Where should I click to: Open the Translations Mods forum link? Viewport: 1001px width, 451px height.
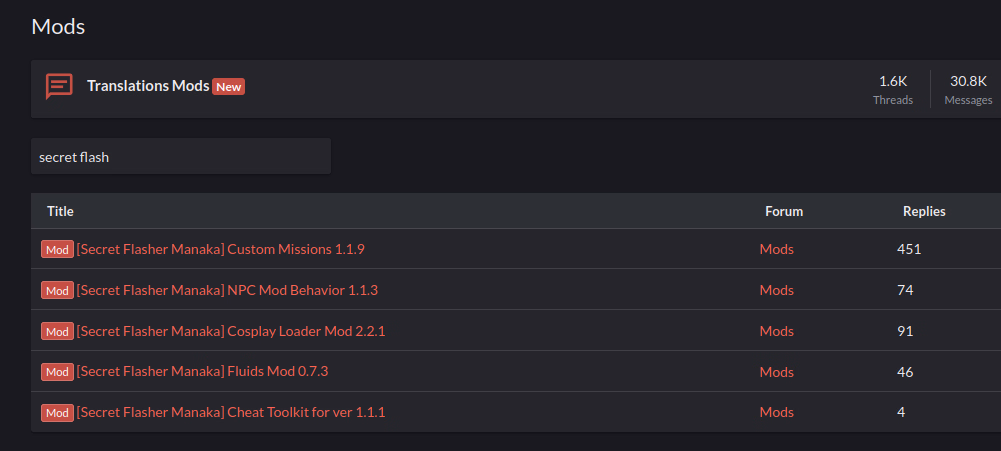point(148,86)
